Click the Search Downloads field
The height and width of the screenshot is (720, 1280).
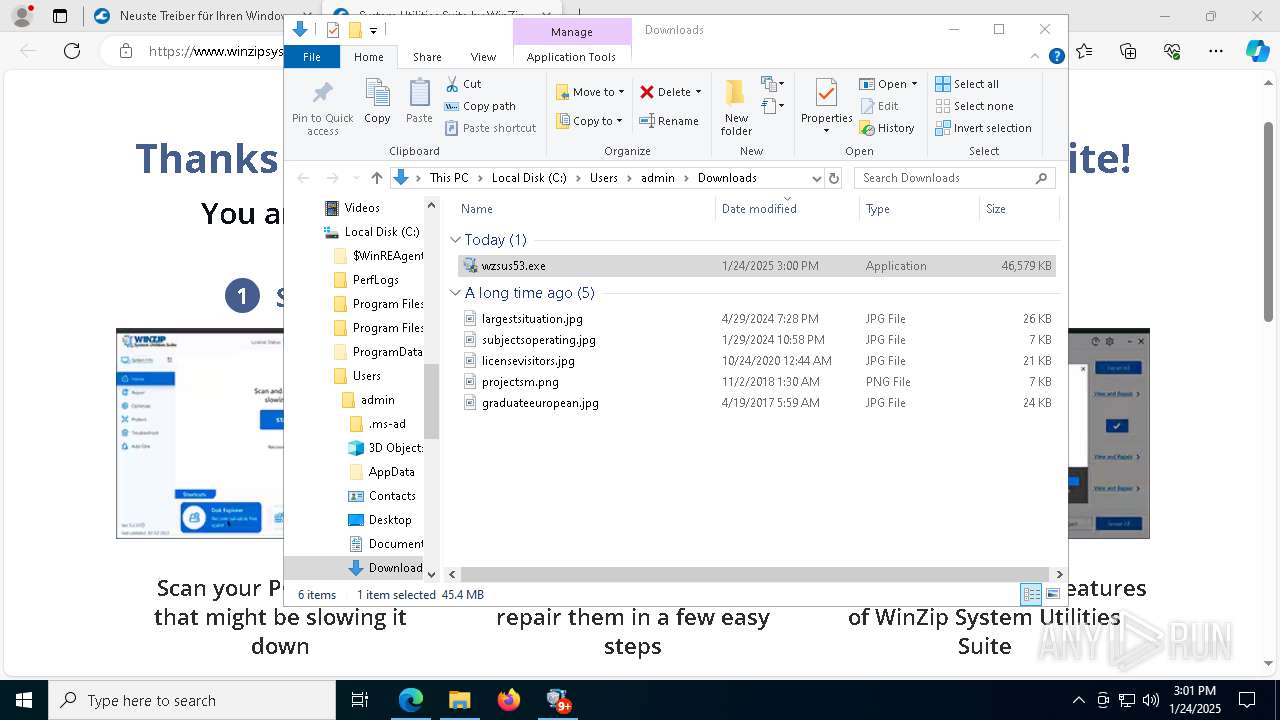(x=955, y=178)
